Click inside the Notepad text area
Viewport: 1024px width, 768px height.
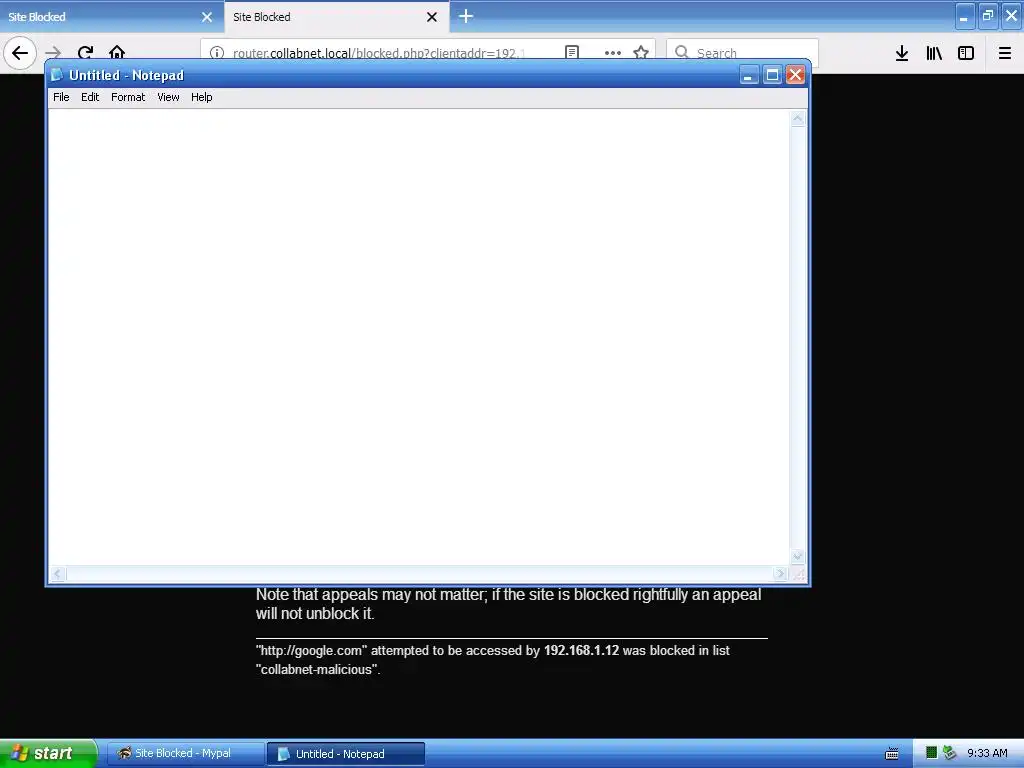(419, 337)
